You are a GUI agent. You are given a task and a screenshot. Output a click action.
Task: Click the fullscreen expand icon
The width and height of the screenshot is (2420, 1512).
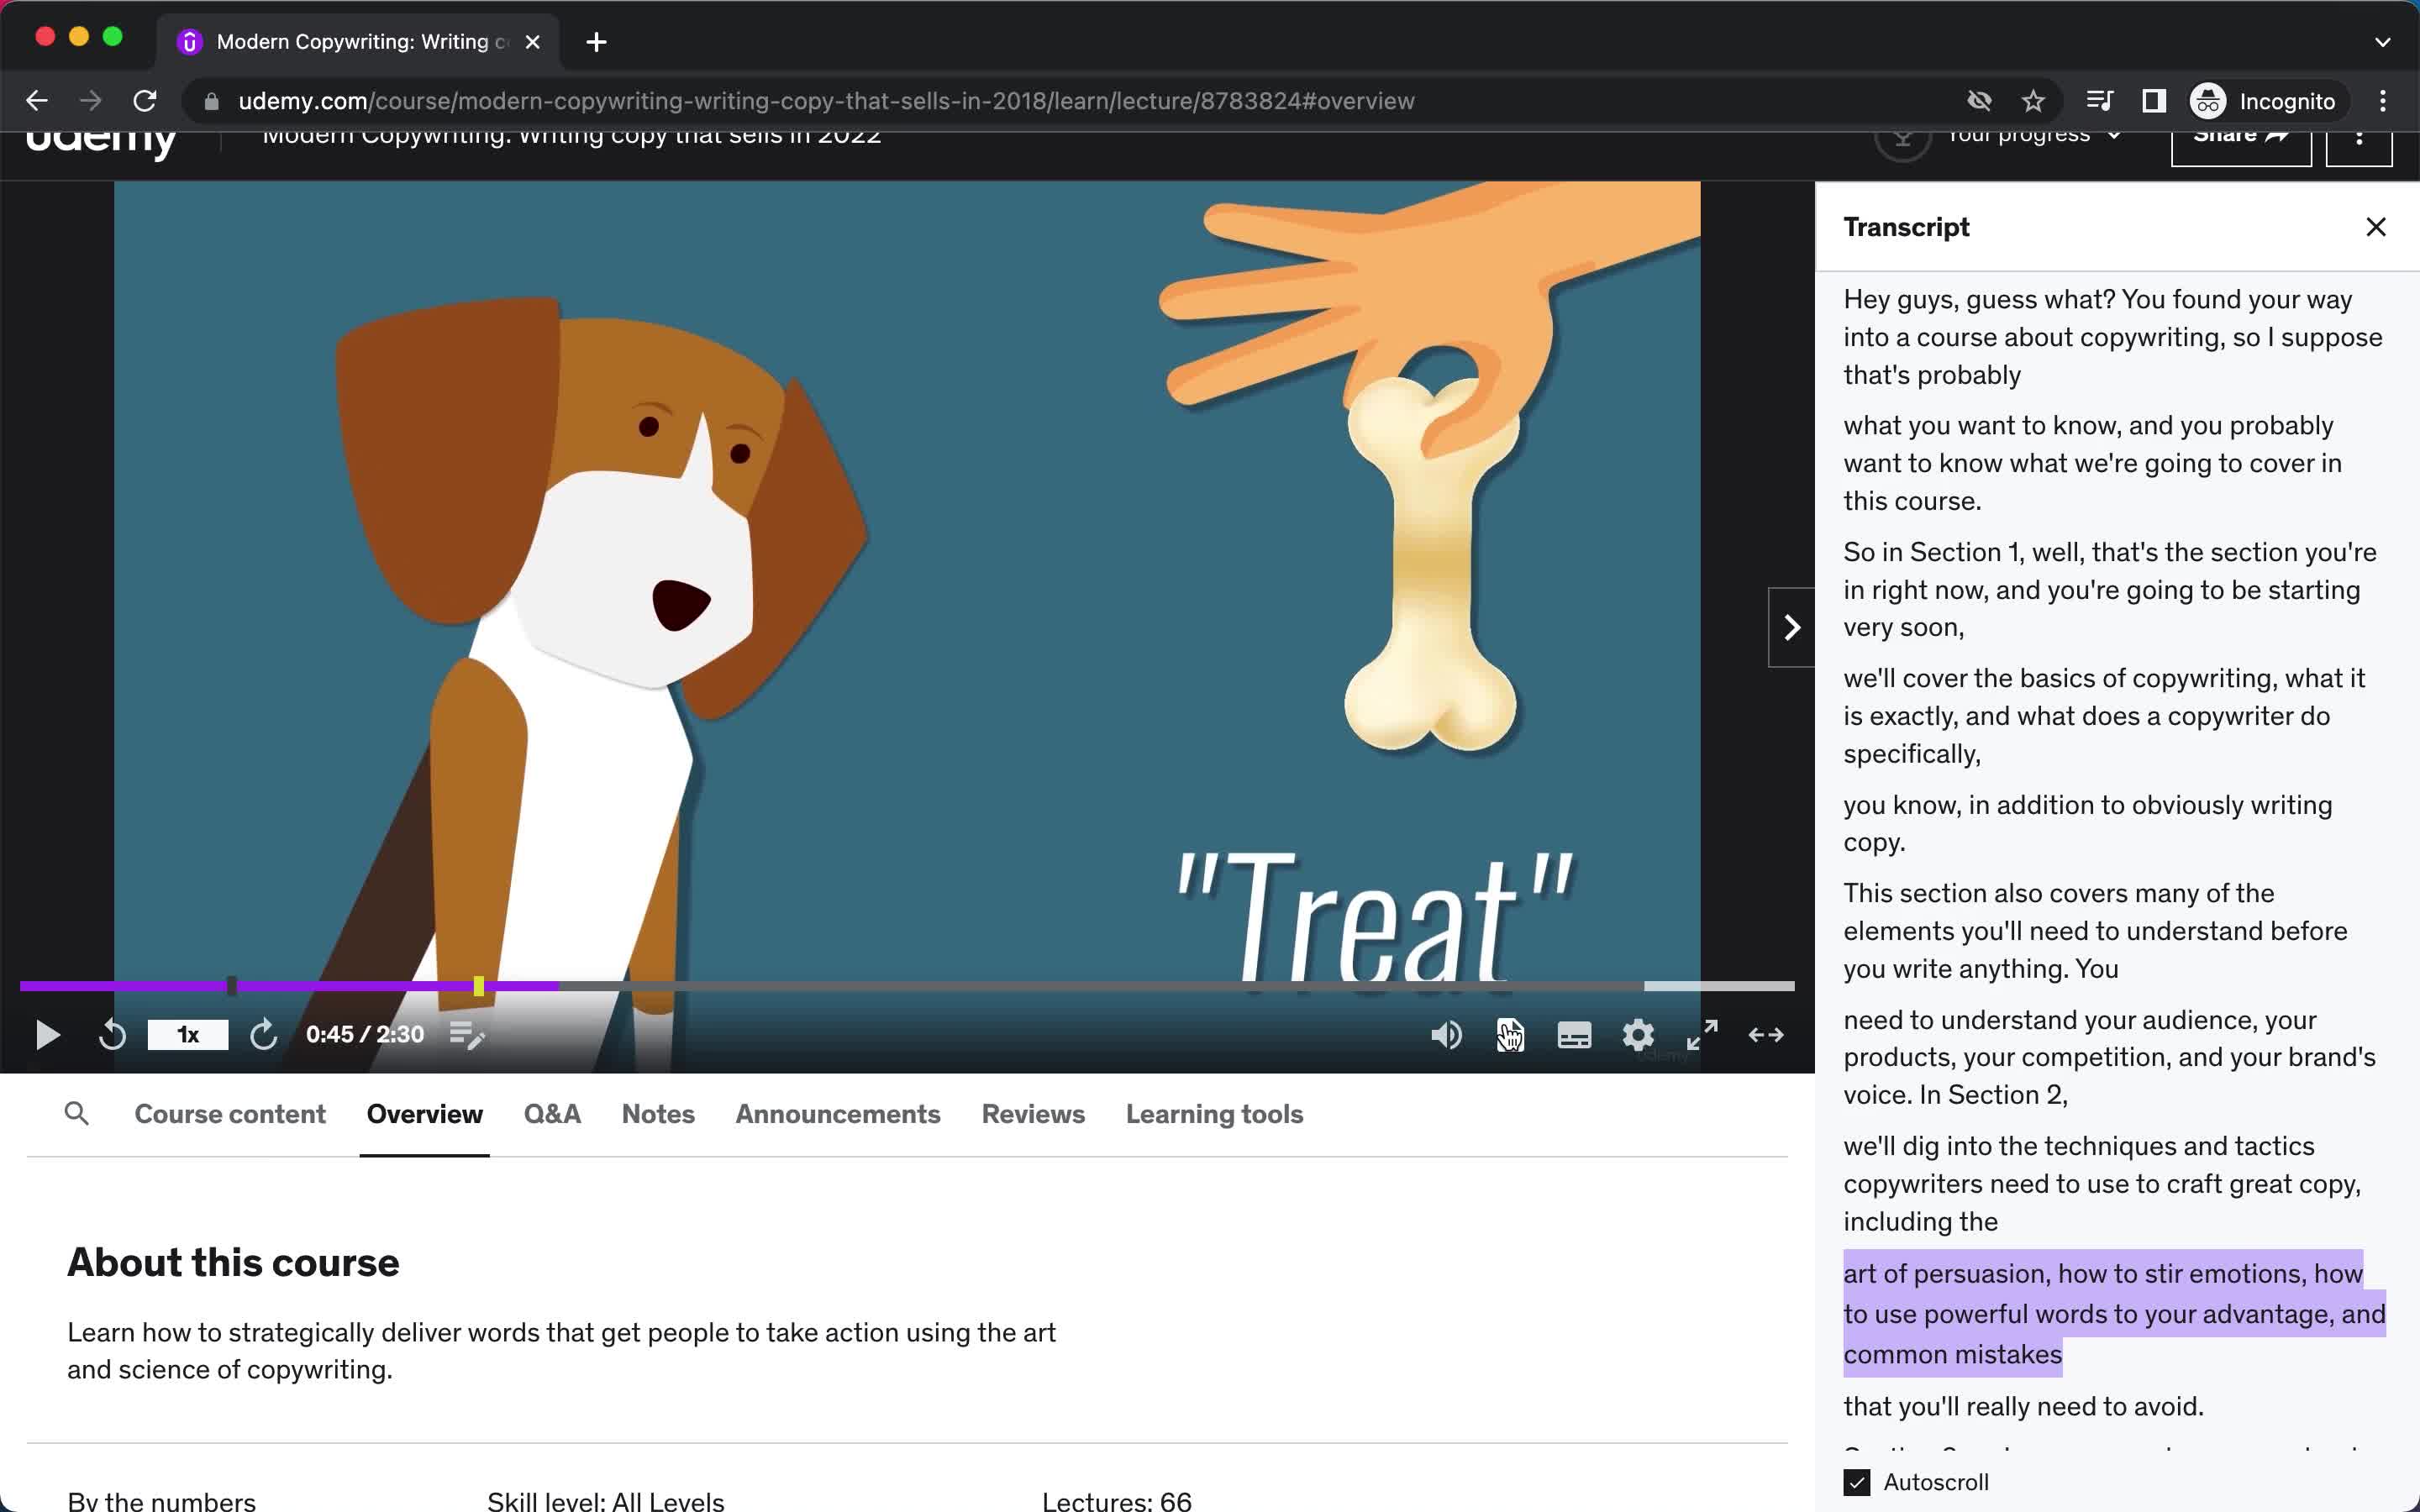coord(1701,1035)
